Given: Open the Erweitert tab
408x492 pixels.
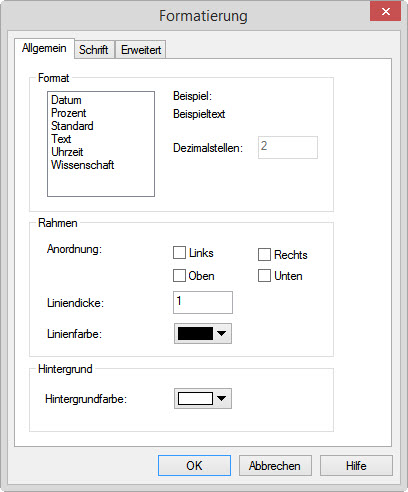Looking at the screenshot, I should click(x=141, y=50).
